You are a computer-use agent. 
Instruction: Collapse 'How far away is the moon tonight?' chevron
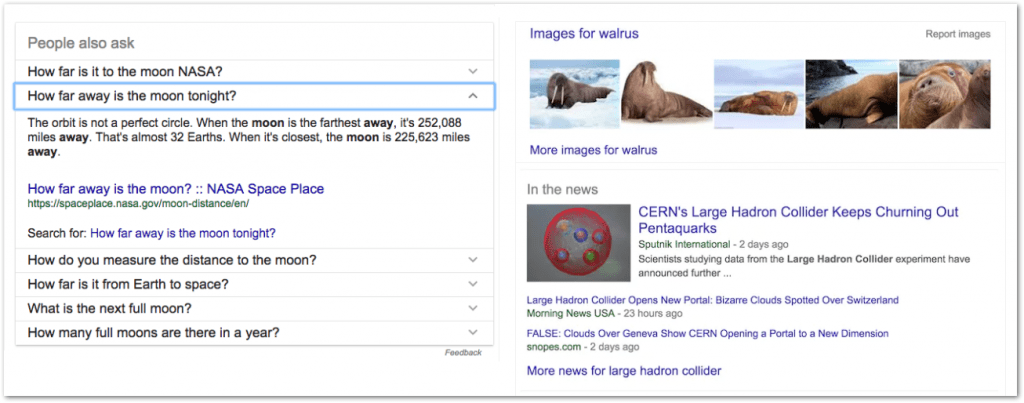coord(473,96)
